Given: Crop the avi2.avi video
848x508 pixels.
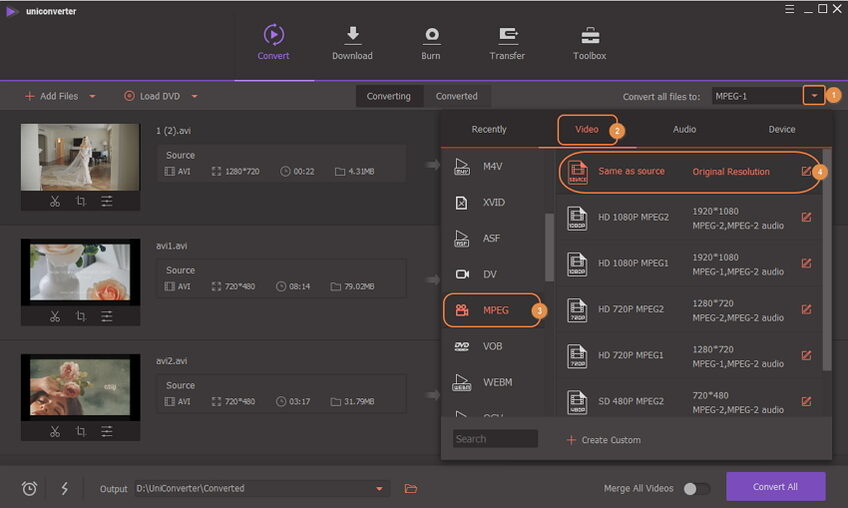Looking at the screenshot, I should 81,431.
